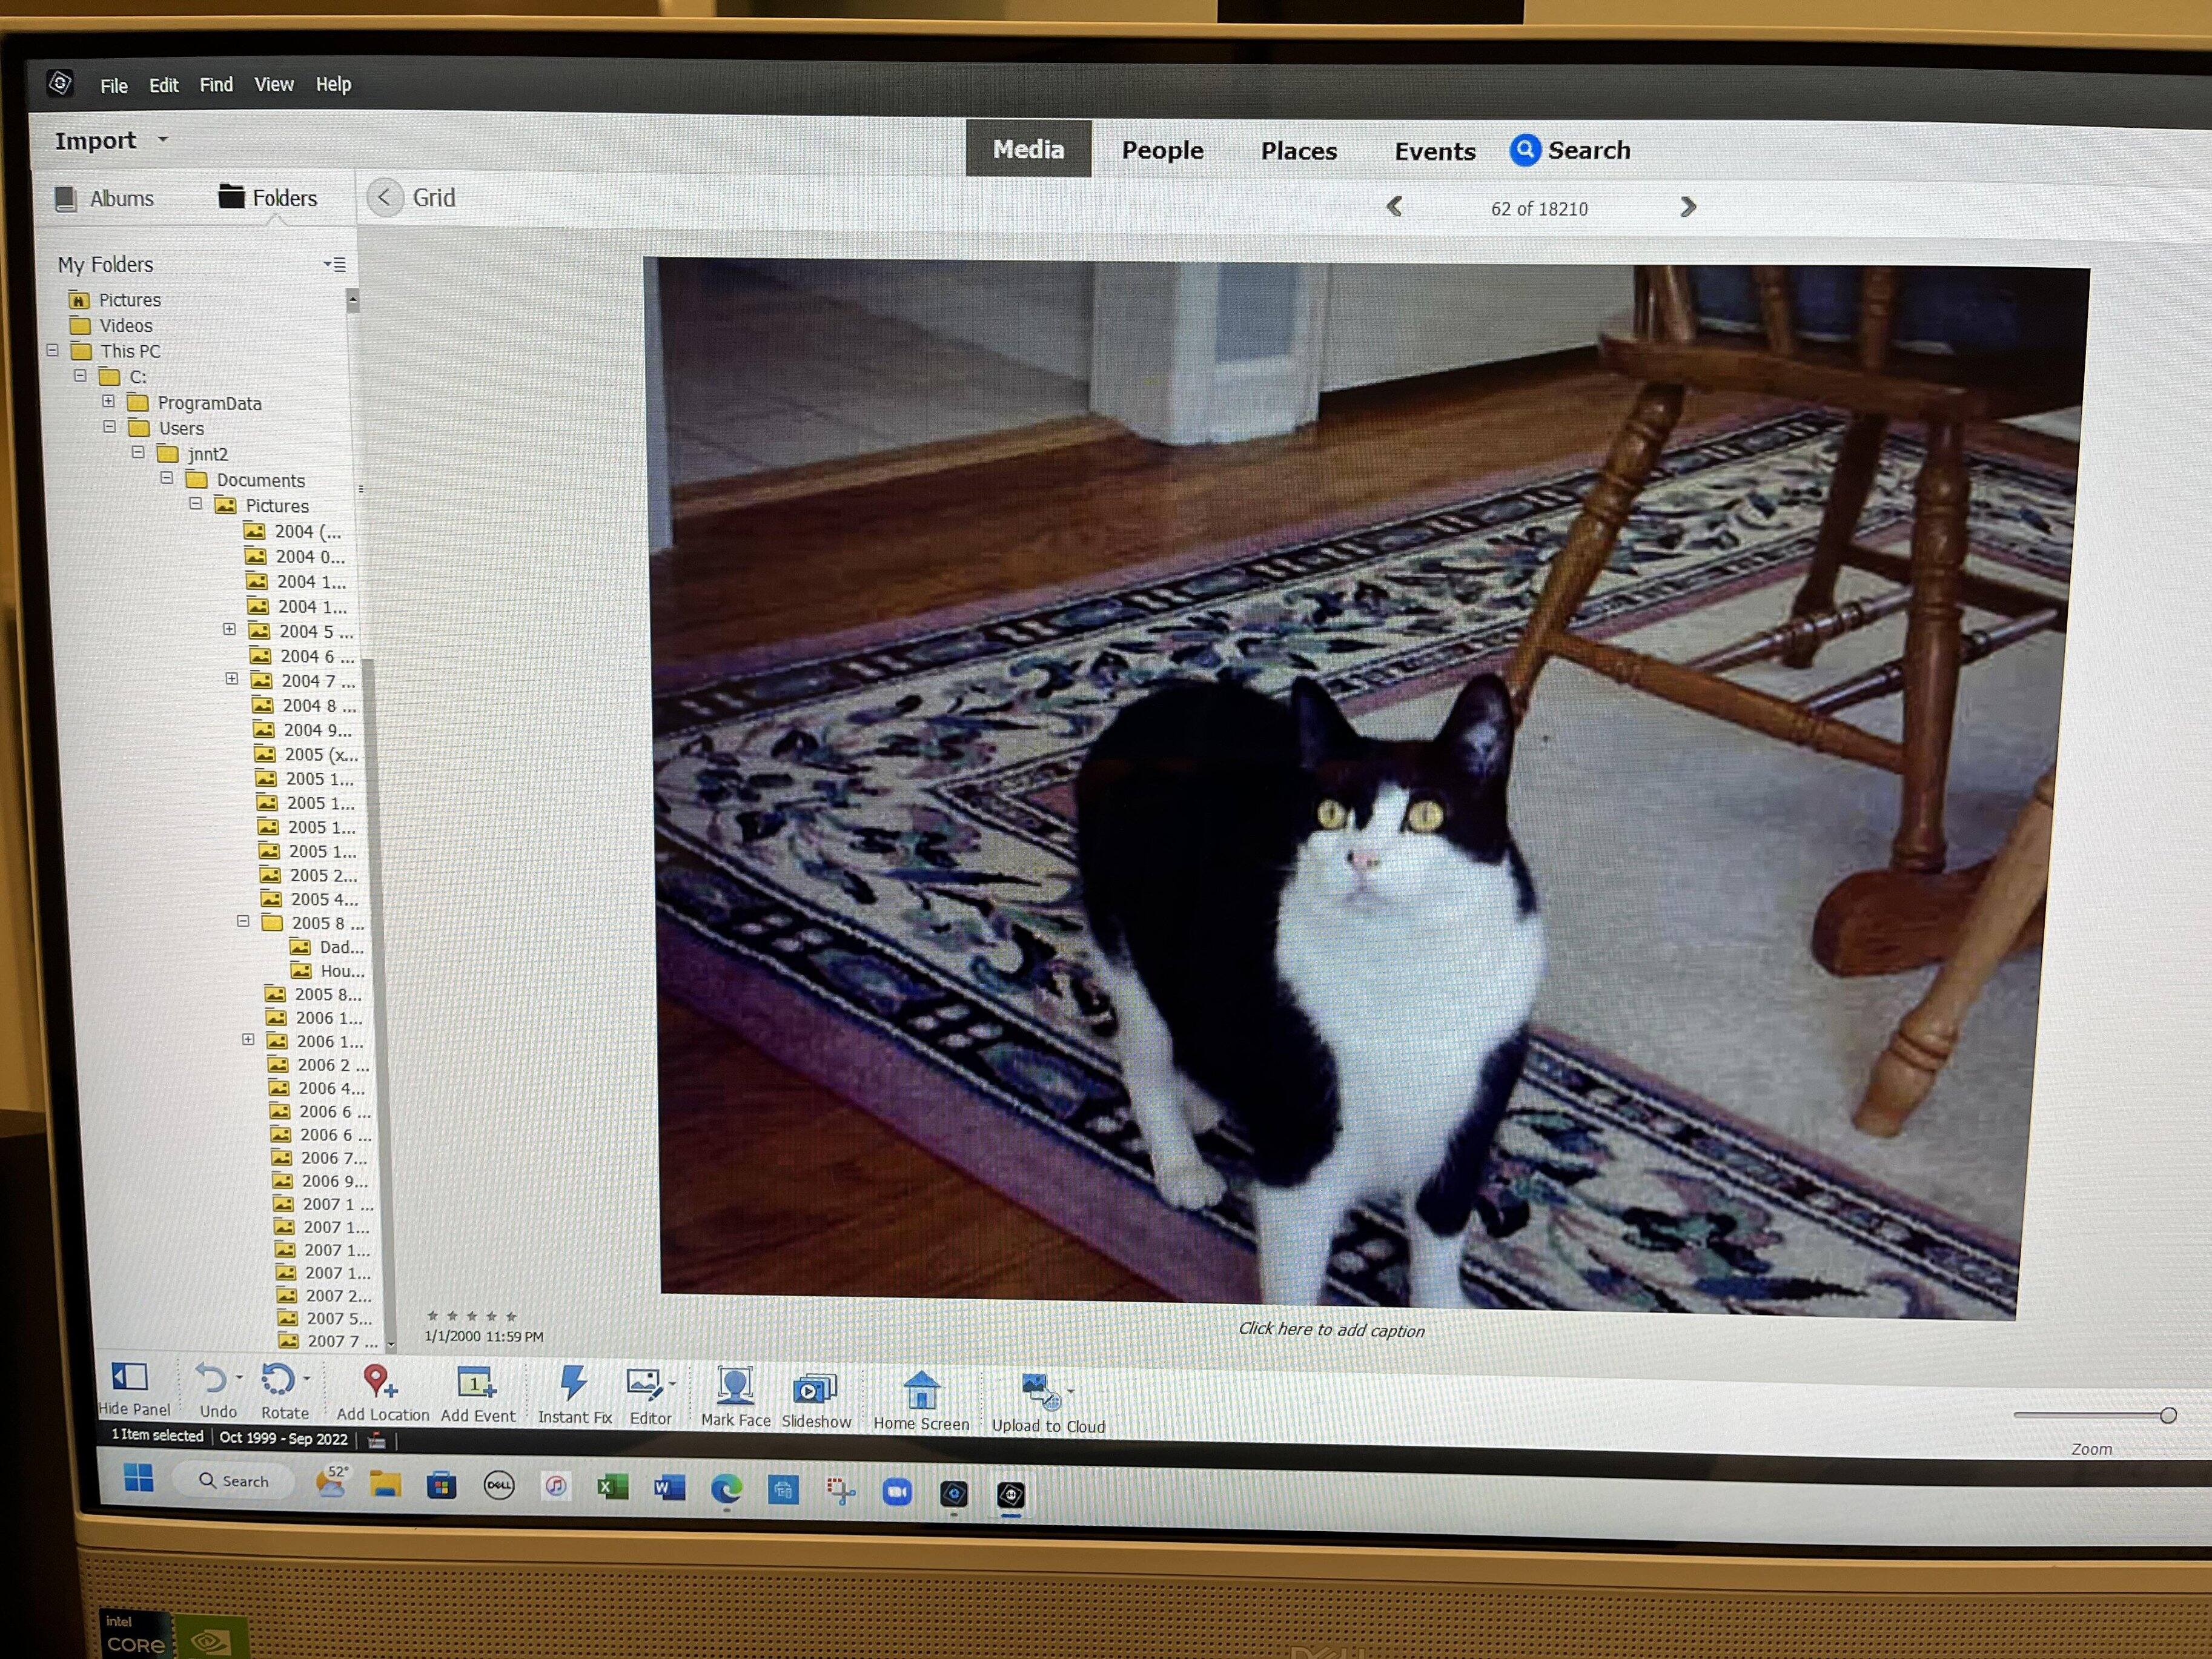Click Upload to Cloud icon
Viewport: 2212px width, 1659px height.
[x=1039, y=1391]
